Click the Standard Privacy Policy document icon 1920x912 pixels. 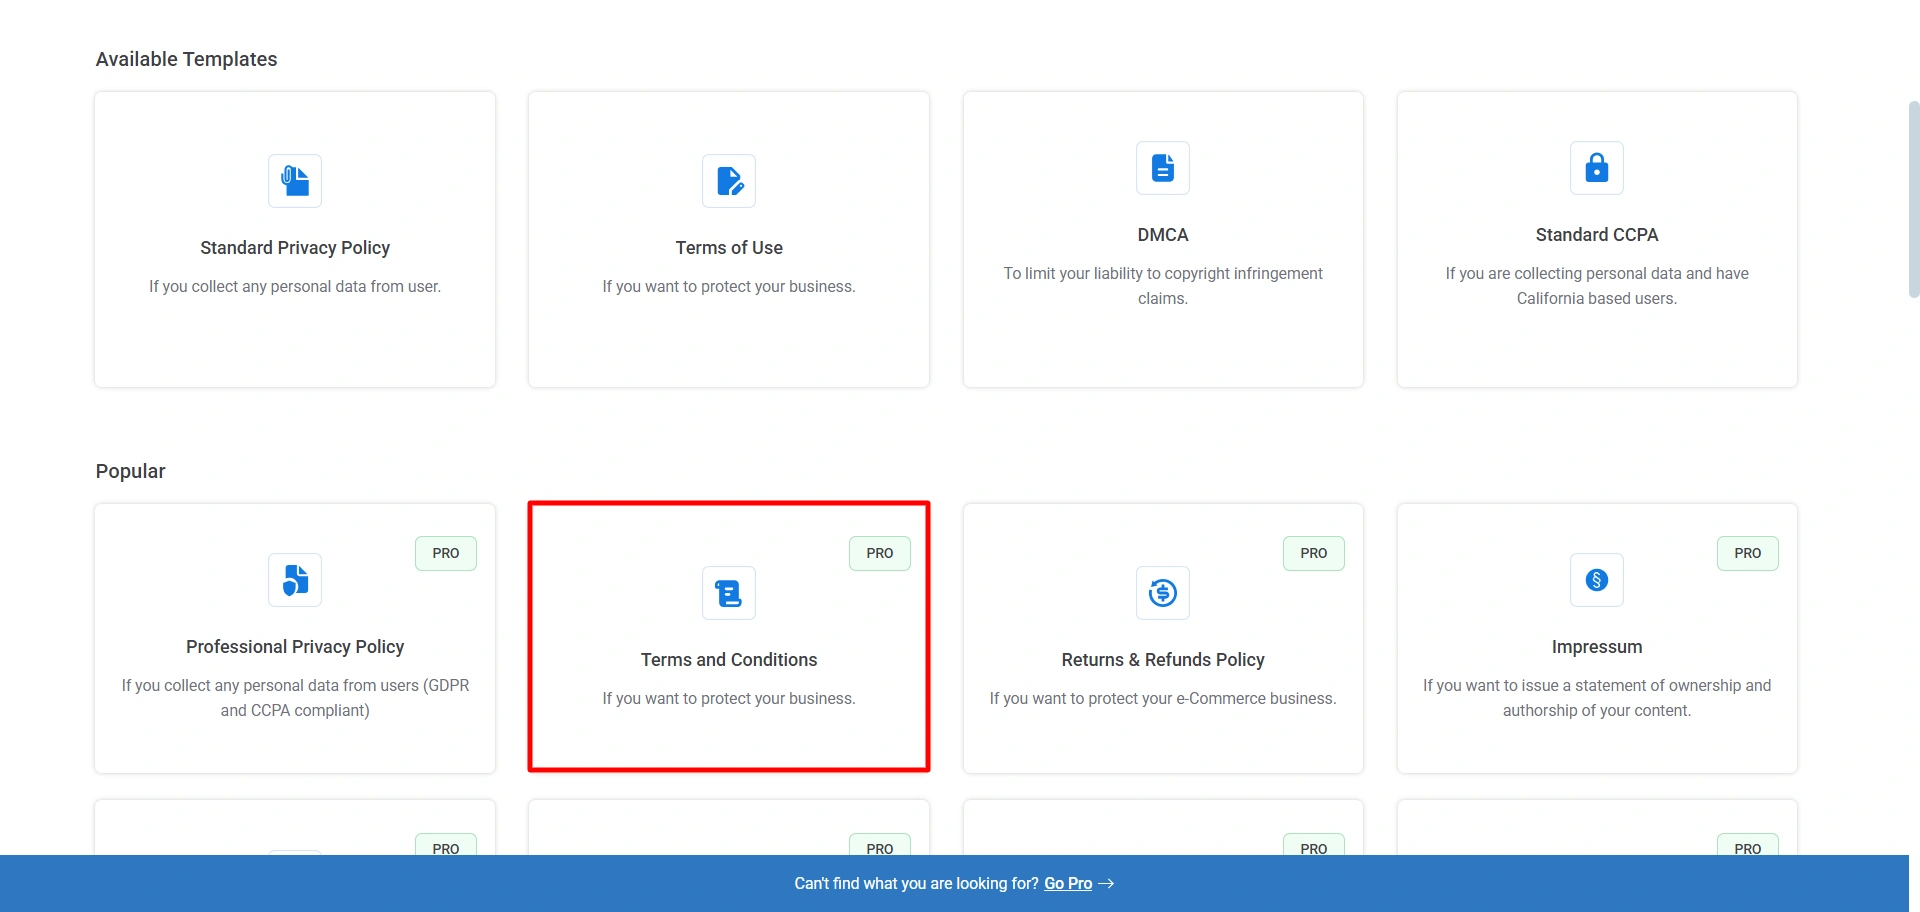[295, 181]
